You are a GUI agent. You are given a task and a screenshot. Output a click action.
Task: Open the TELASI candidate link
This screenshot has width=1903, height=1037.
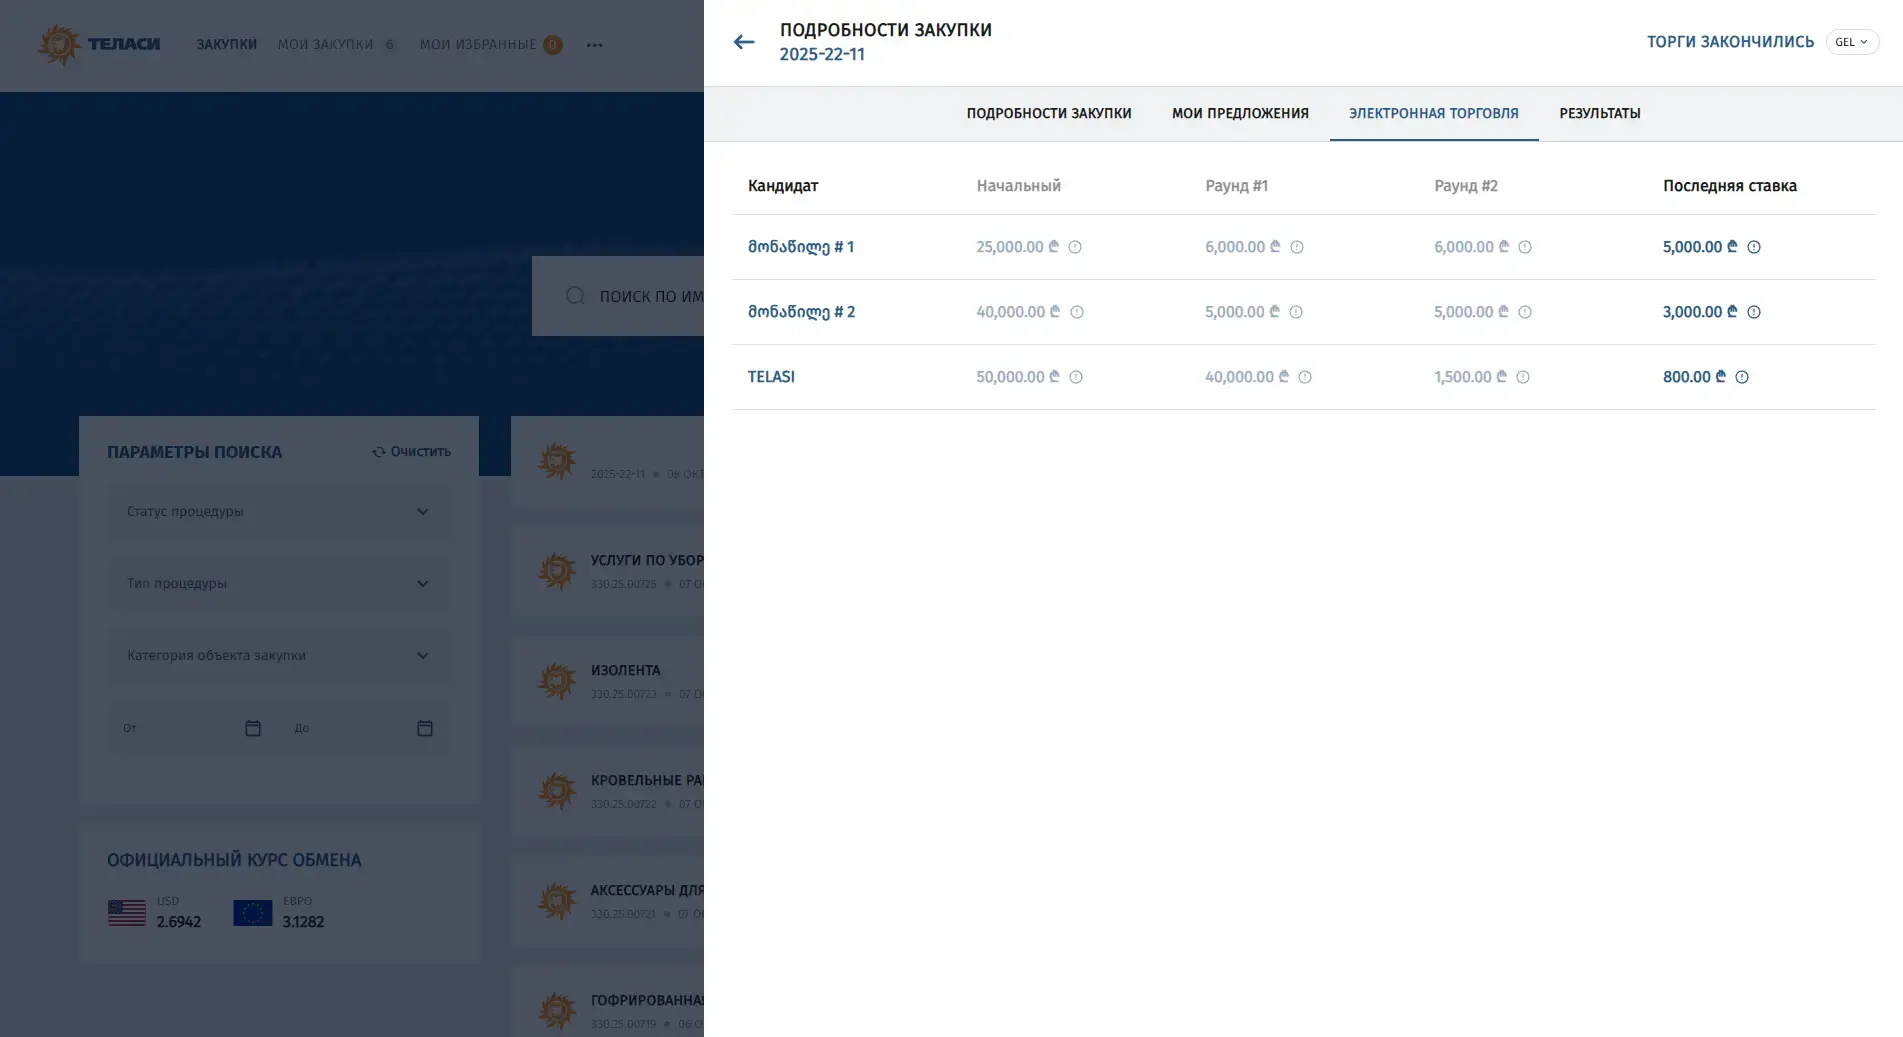pyautogui.click(x=771, y=377)
